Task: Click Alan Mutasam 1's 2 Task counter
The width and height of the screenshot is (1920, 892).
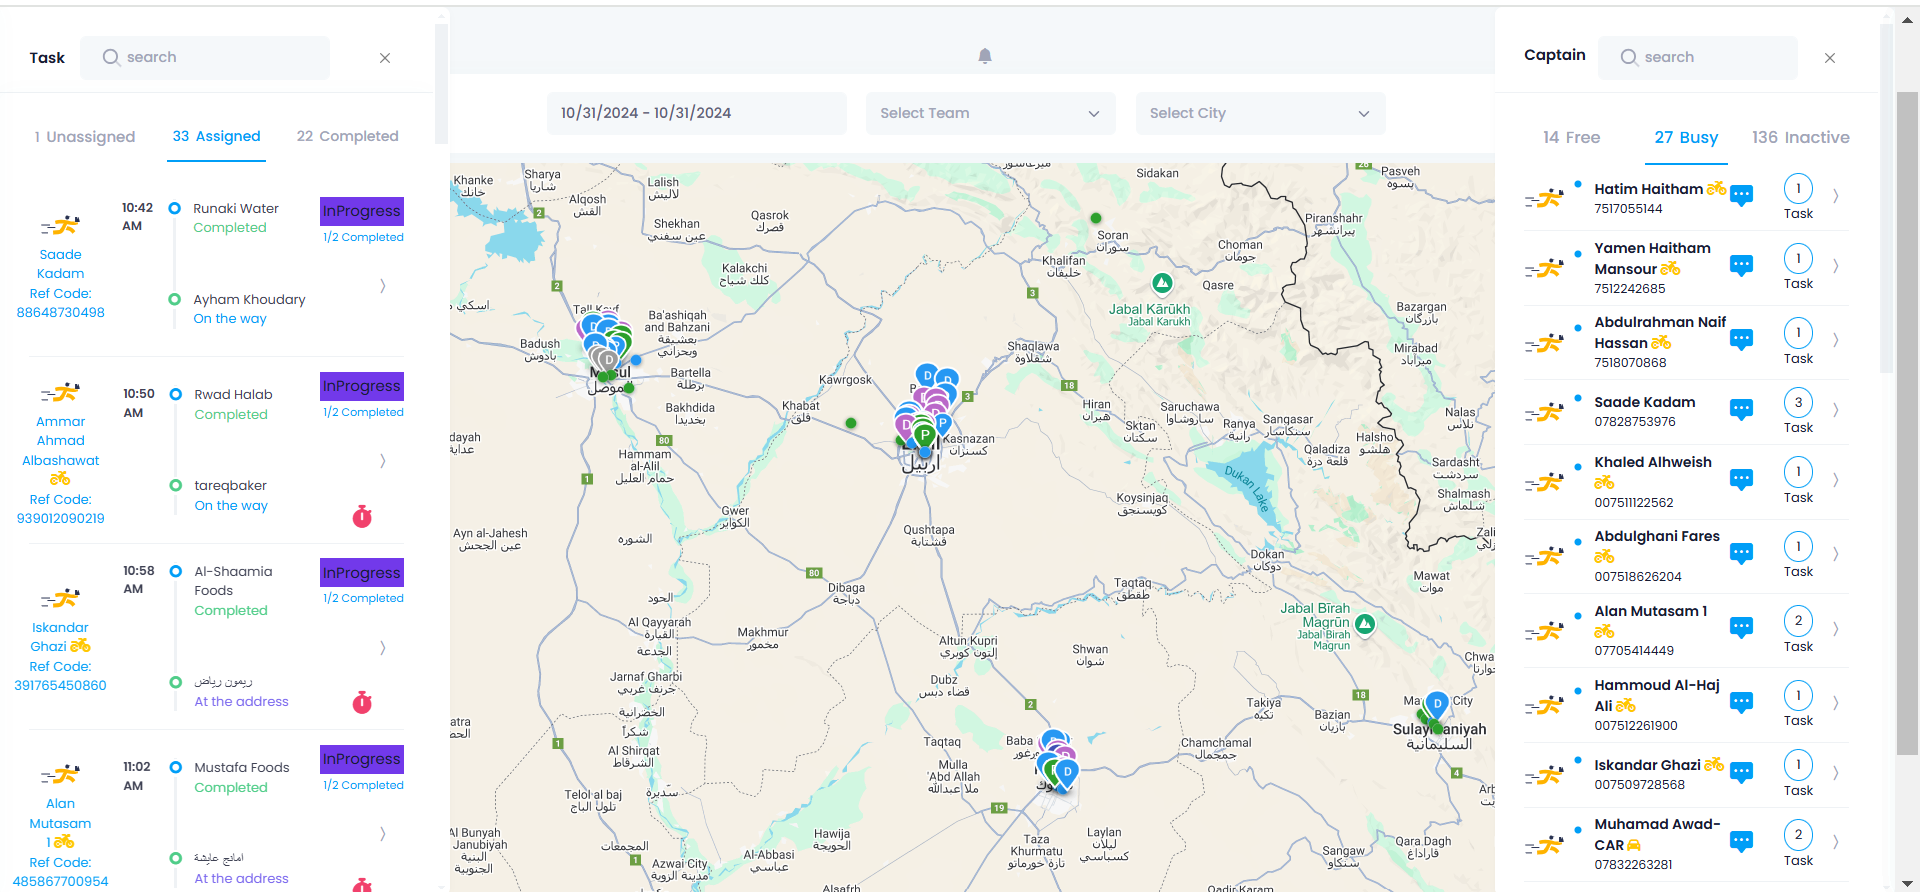Action: click(x=1798, y=621)
